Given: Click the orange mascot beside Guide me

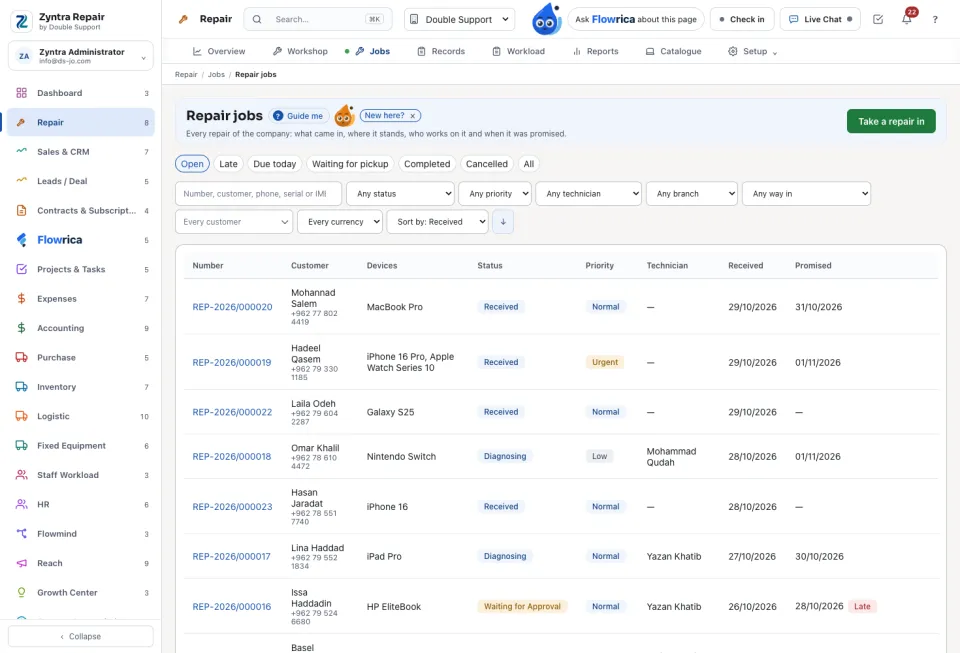Looking at the screenshot, I should point(345,115).
